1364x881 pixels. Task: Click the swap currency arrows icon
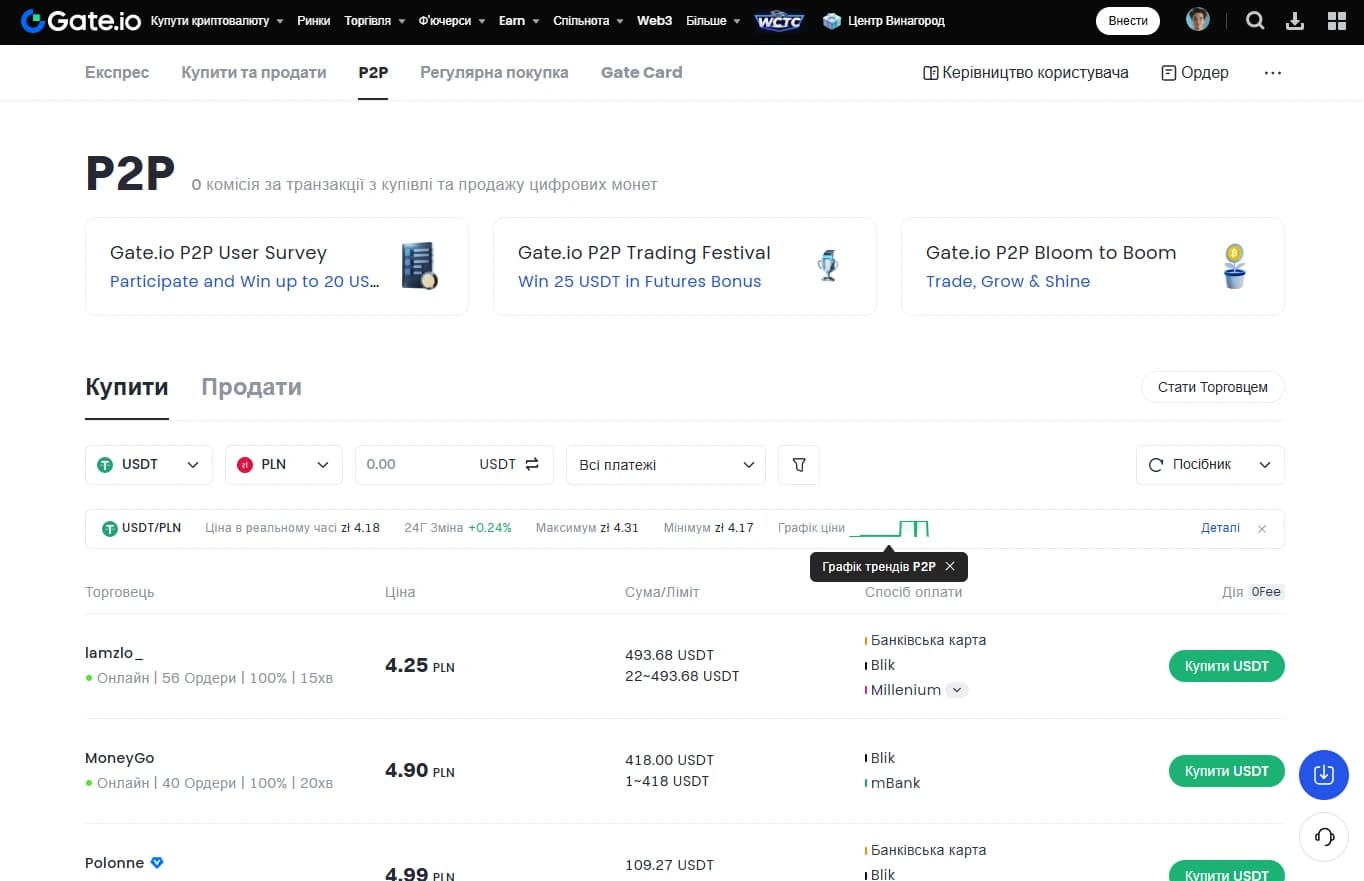[x=532, y=464]
